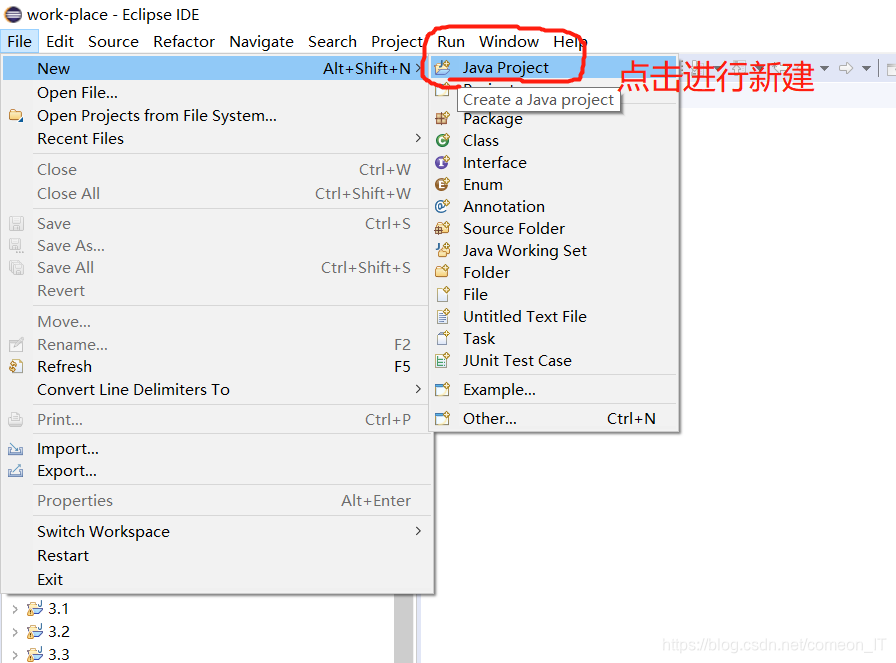Viewport: 896px width, 663px height.
Task: Open the Recent Files submenu arrow
Action: coord(418,138)
